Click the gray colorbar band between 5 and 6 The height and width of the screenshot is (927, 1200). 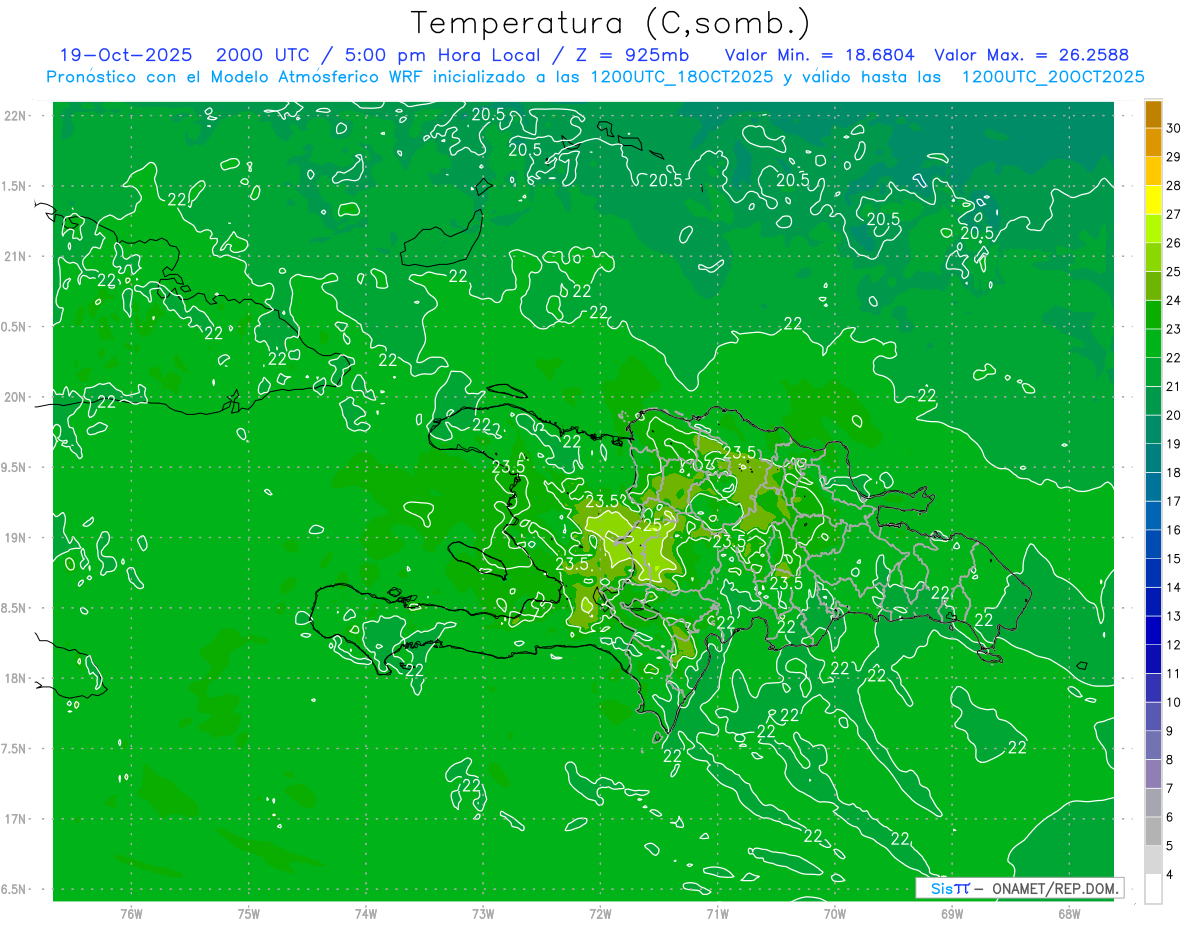point(1153,832)
